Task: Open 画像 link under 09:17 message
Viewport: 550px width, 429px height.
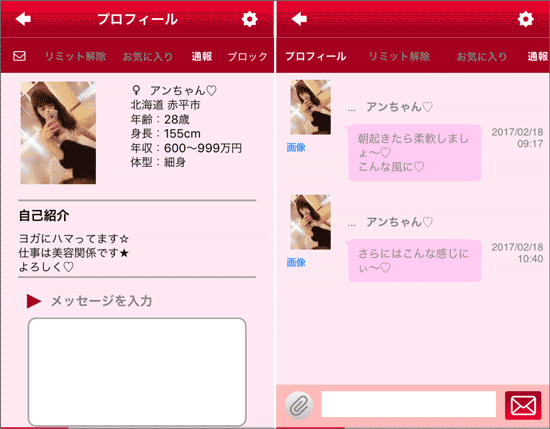Action: [x=296, y=147]
